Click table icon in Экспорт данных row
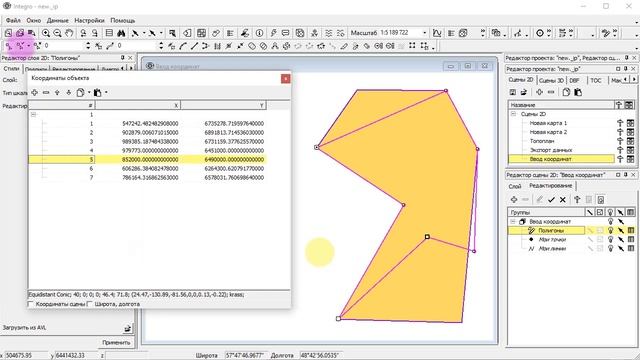Viewport: 640px width, 360px height. (631, 150)
